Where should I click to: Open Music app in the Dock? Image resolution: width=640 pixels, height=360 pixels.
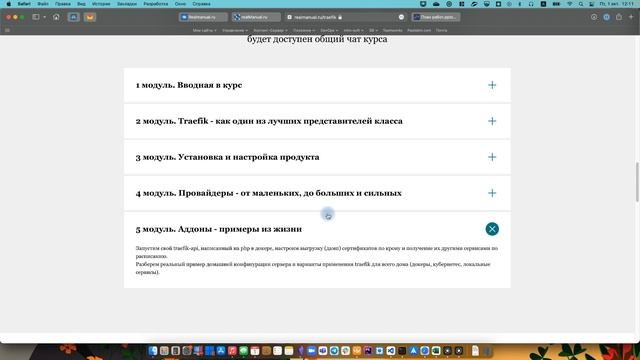click(x=232, y=351)
